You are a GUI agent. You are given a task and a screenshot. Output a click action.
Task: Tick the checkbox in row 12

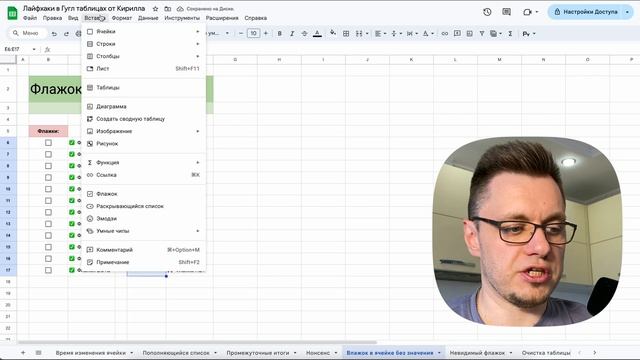pyautogui.click(x=48, y=212)
